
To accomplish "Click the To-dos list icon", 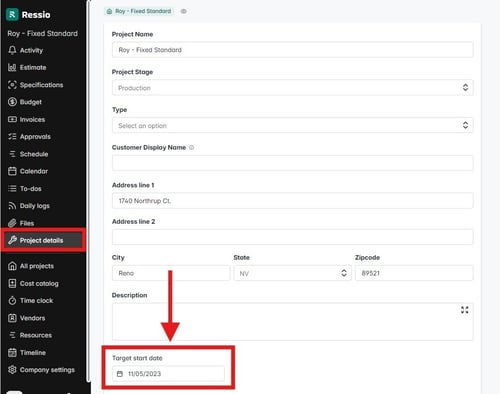I will (x=12, y=189).
